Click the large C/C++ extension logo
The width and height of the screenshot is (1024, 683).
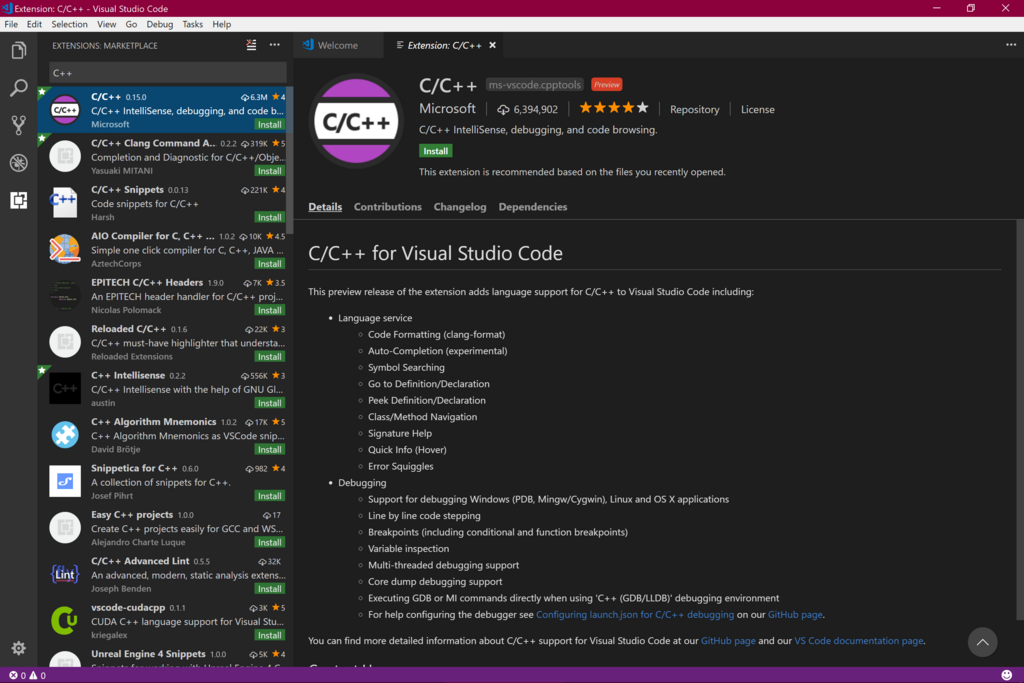point(356,121)
